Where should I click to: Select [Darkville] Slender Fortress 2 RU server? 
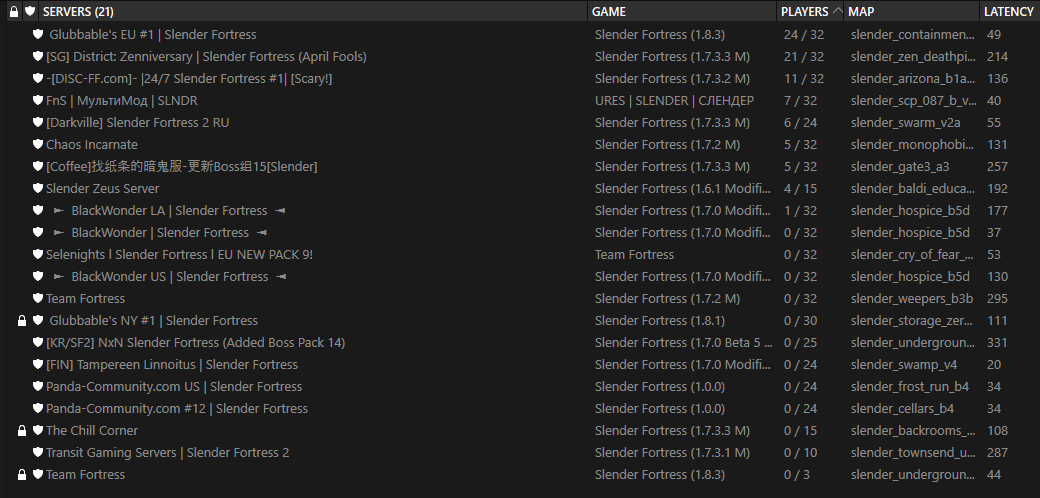click(137, 123)
